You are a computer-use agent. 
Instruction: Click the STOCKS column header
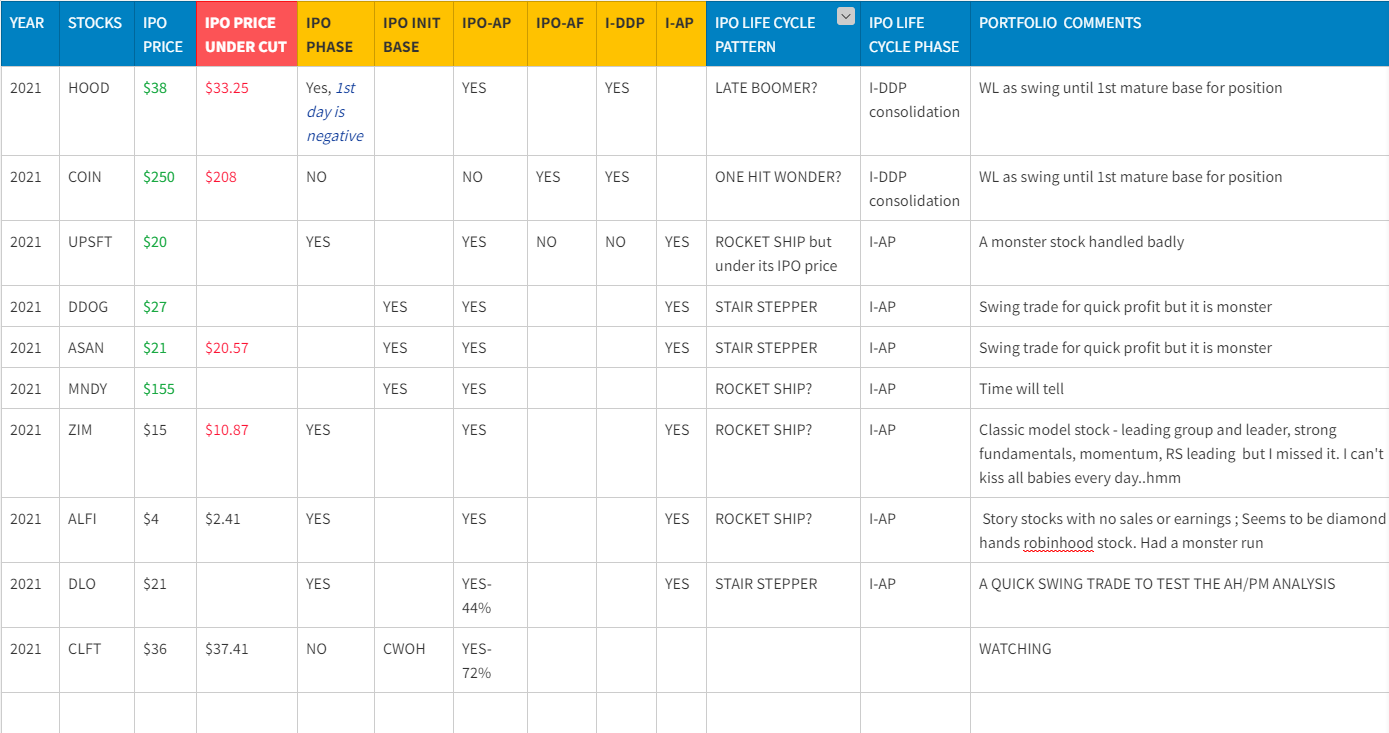[97, 34]
